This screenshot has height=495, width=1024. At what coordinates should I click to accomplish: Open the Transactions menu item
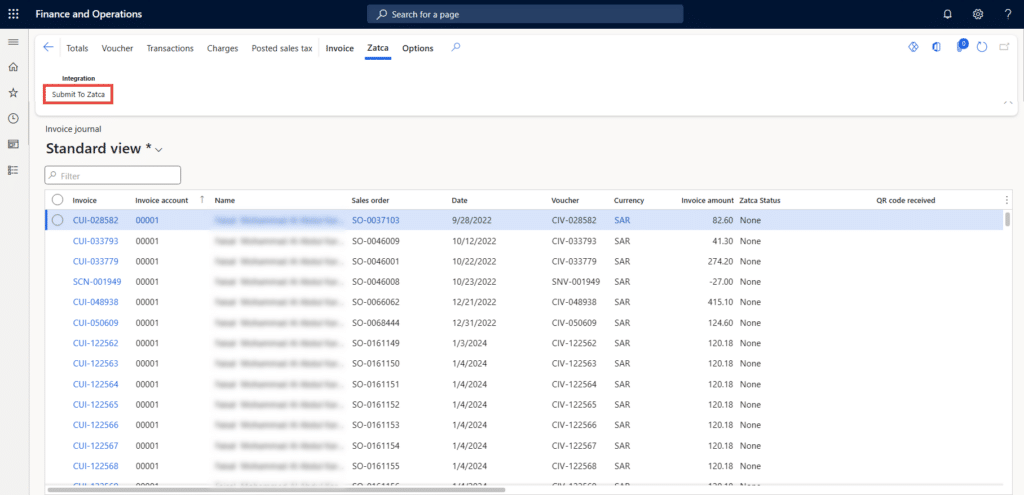coord(170,48)
